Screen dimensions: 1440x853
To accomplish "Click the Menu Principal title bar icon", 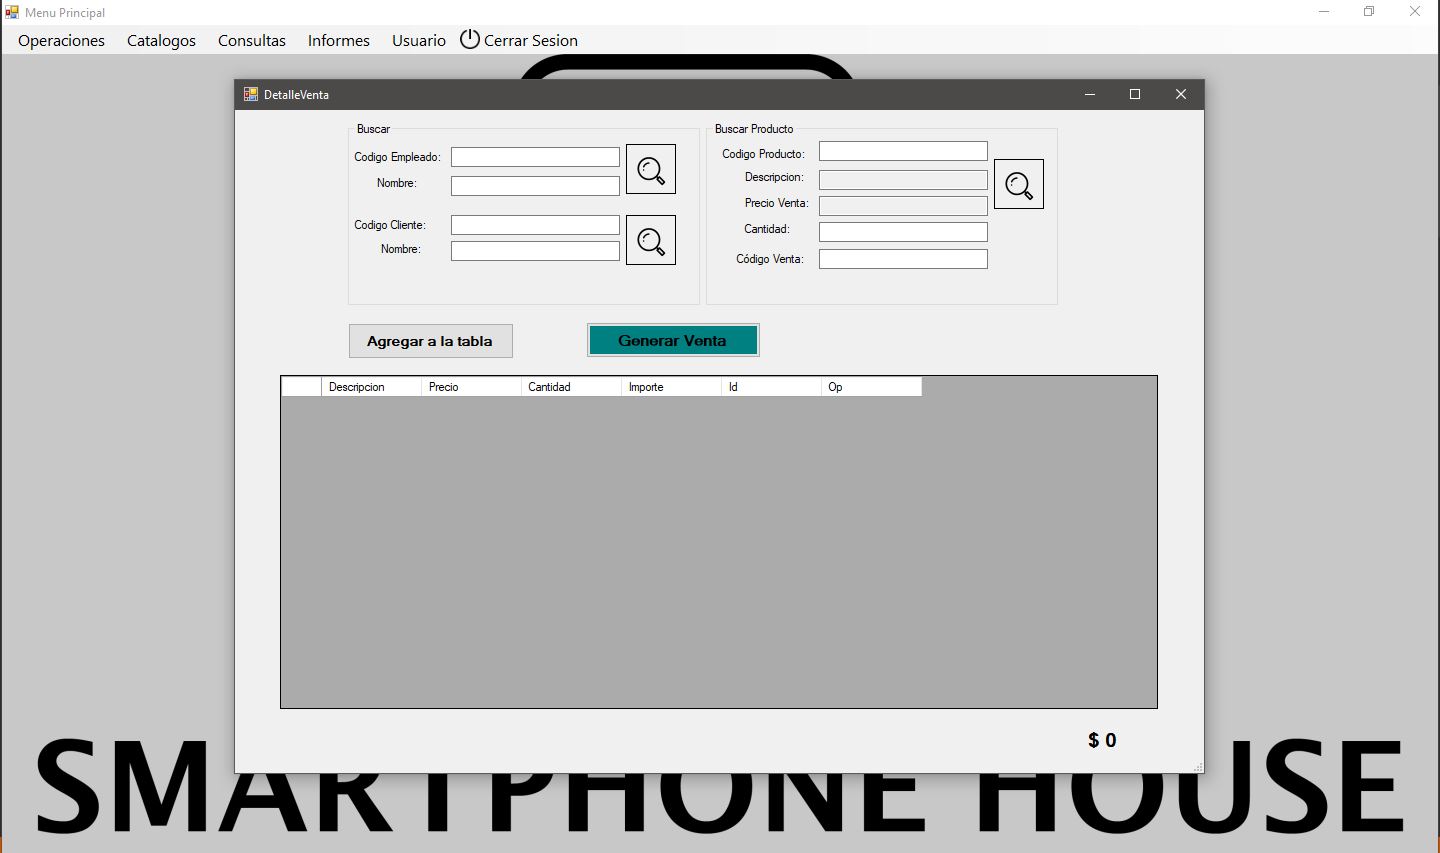I will coord(12,12).
